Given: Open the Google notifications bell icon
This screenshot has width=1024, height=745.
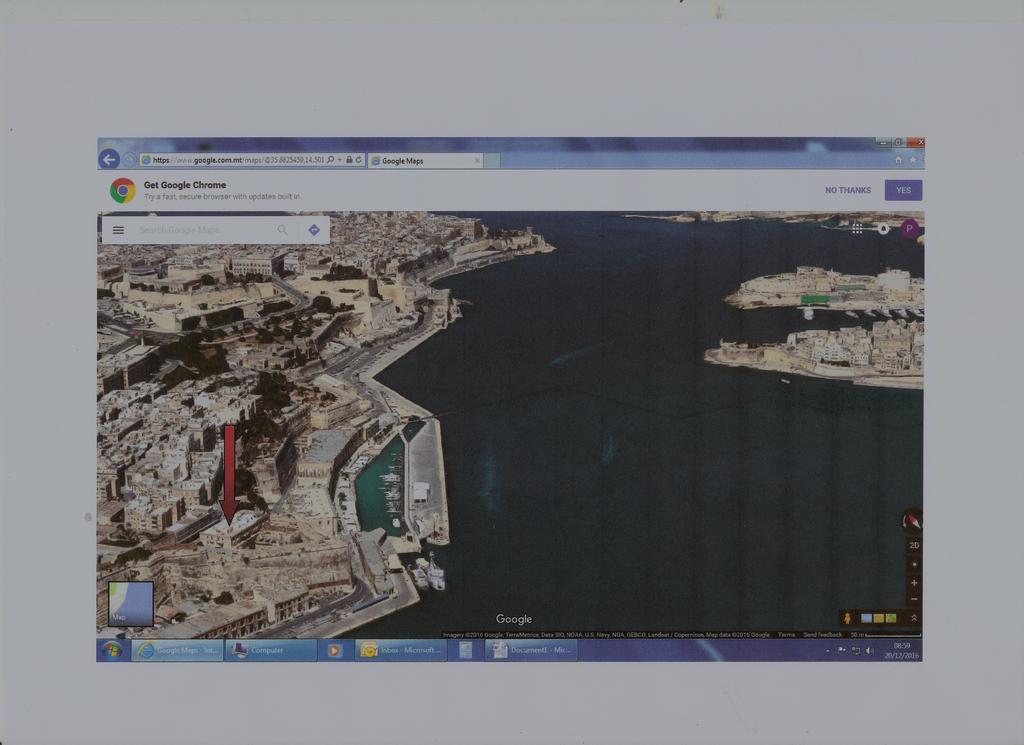Looking at the screenshot, I should [883, 229].
